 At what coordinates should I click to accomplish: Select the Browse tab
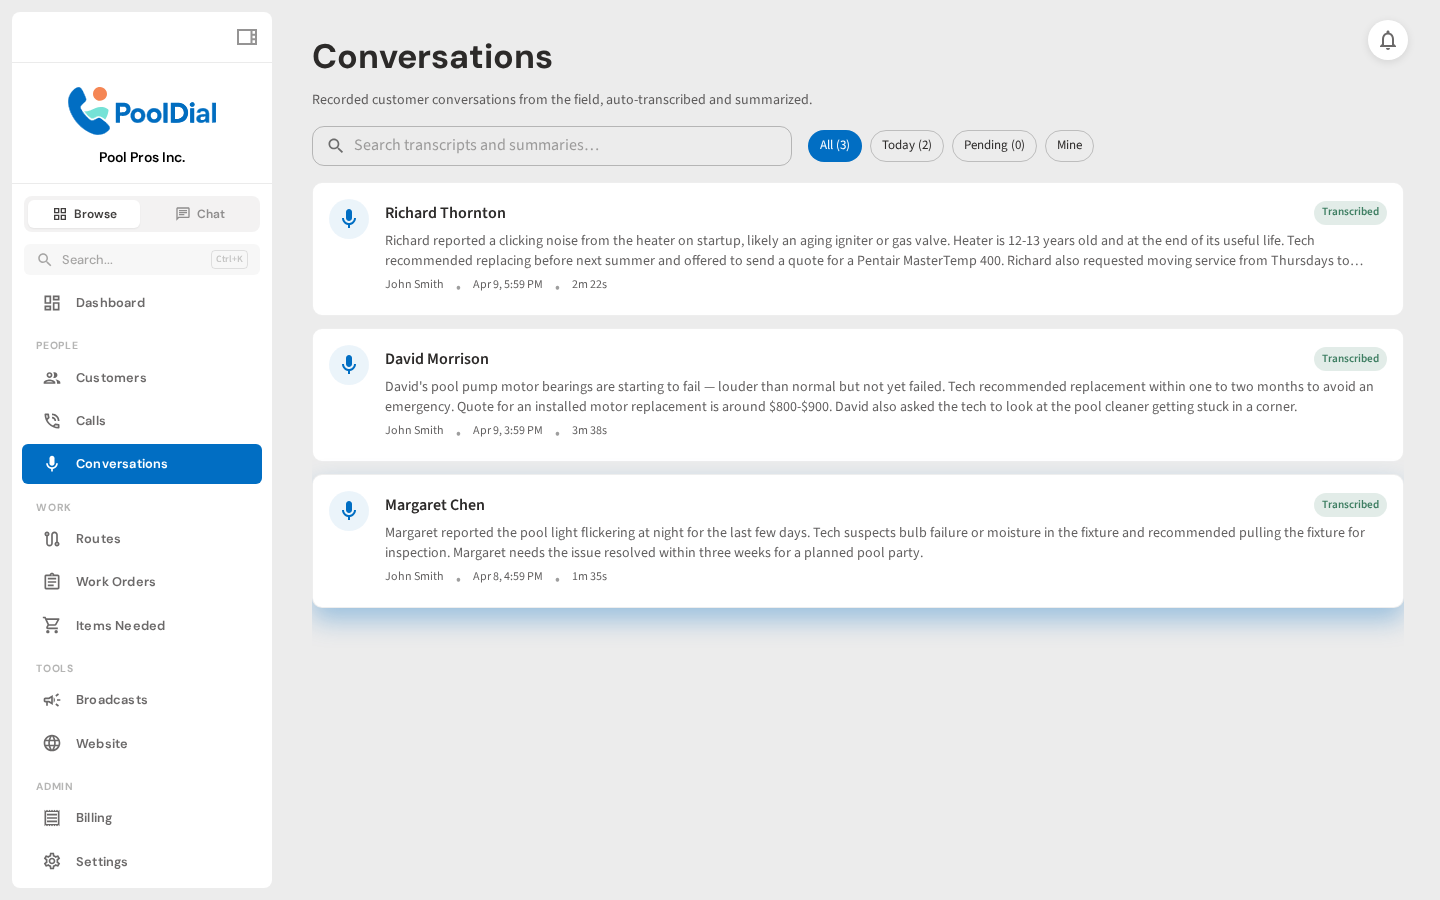84,213
